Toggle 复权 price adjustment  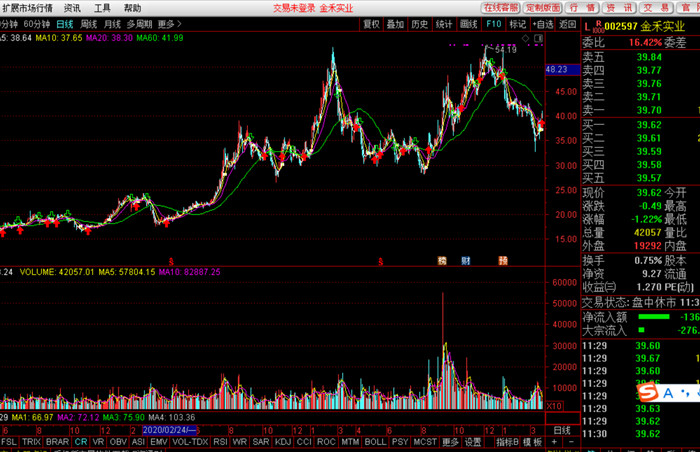tap(371, 23)
